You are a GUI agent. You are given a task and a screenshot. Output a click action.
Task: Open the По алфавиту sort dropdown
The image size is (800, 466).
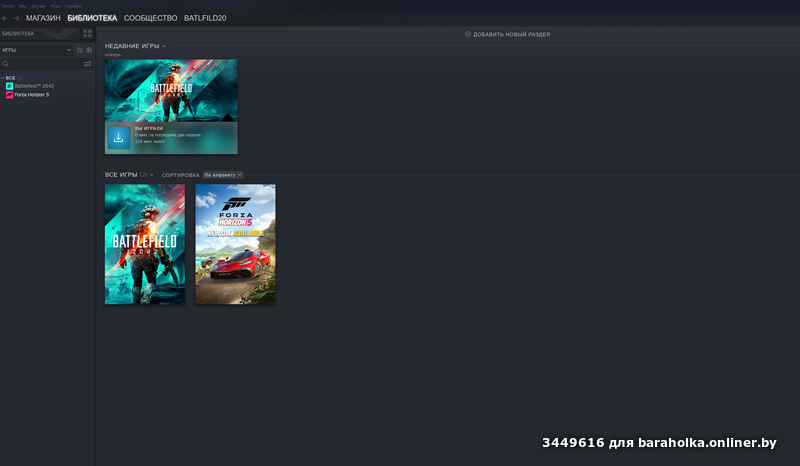pyautogui.click(x=223, y=175)
